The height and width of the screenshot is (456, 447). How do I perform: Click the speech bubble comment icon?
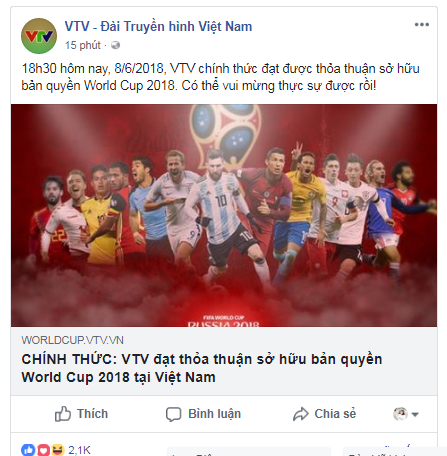click(174, 414)
